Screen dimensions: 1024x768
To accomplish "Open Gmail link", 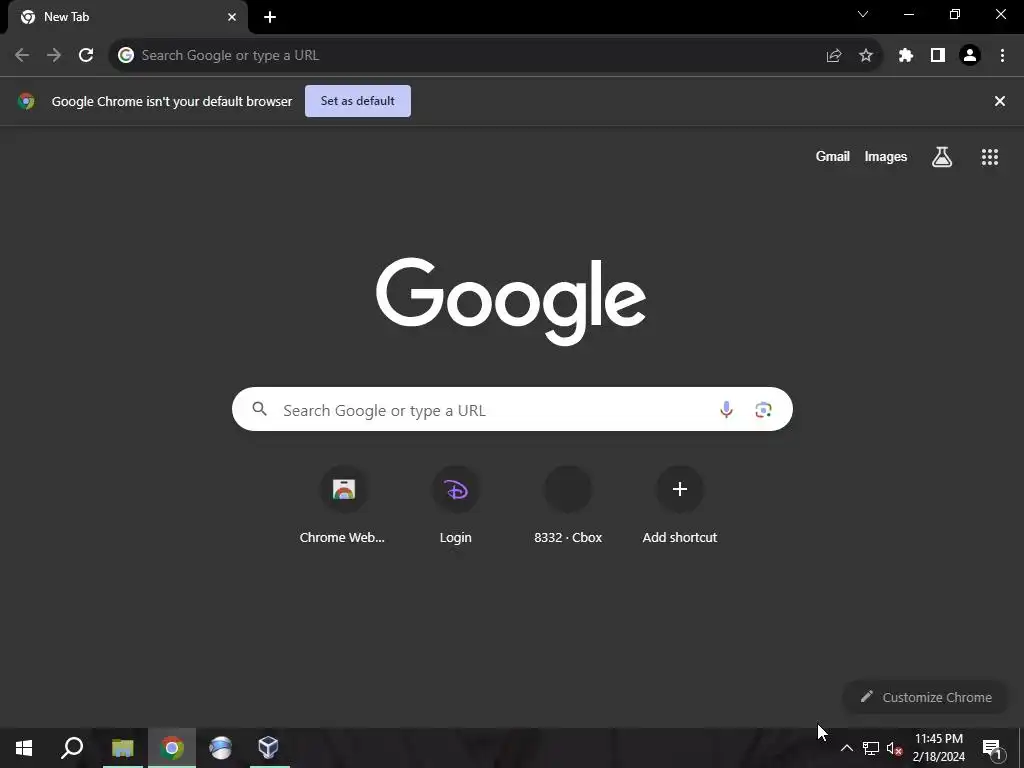I will click(833, 157).
